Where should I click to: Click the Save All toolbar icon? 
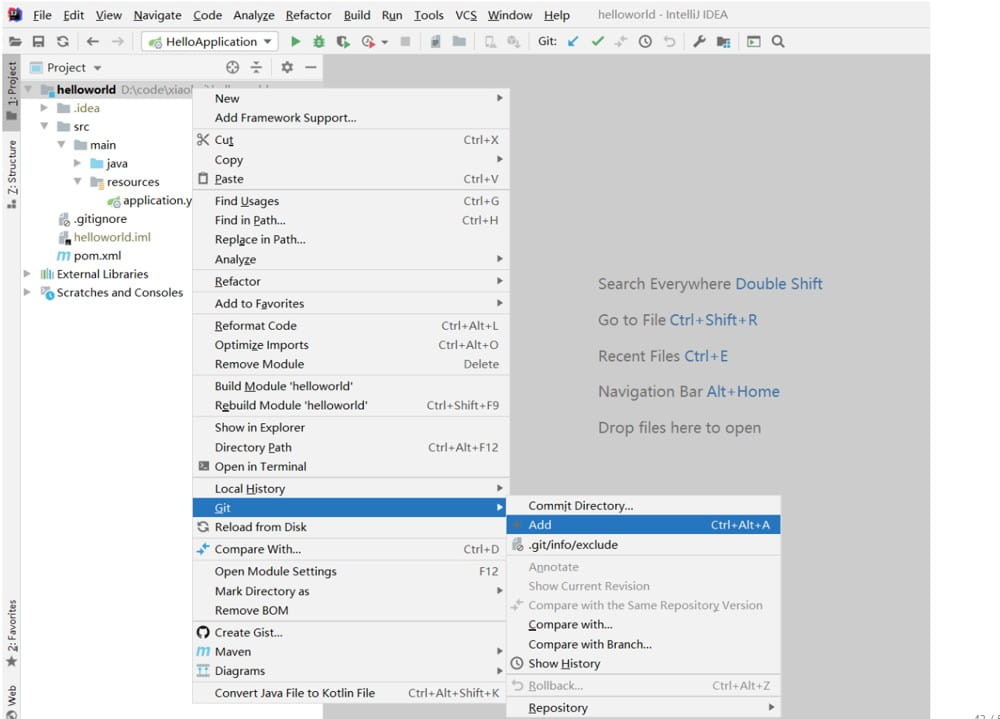(38, 41)
